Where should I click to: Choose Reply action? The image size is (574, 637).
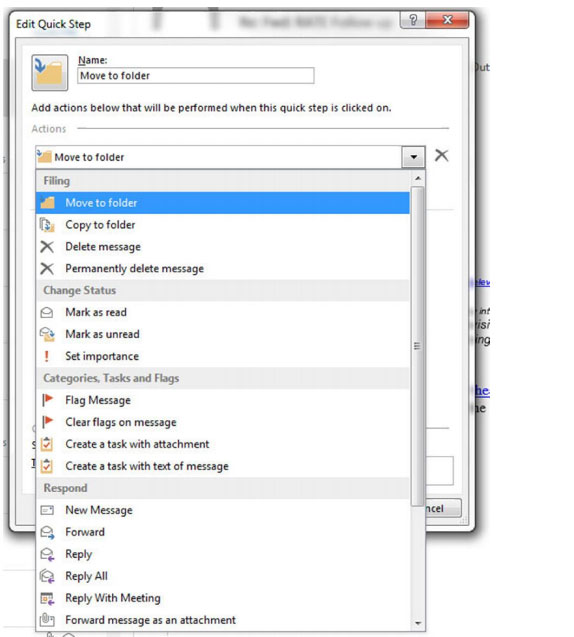click(223, 554)
